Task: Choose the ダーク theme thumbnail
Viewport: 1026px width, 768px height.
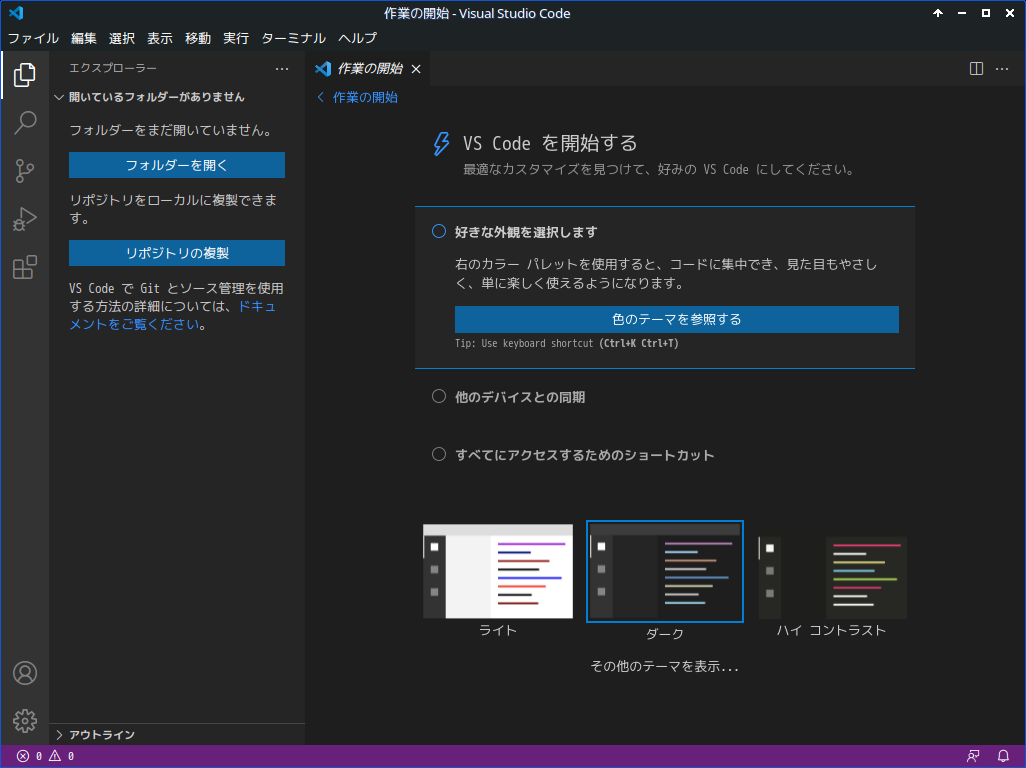Action: [665, 571]
